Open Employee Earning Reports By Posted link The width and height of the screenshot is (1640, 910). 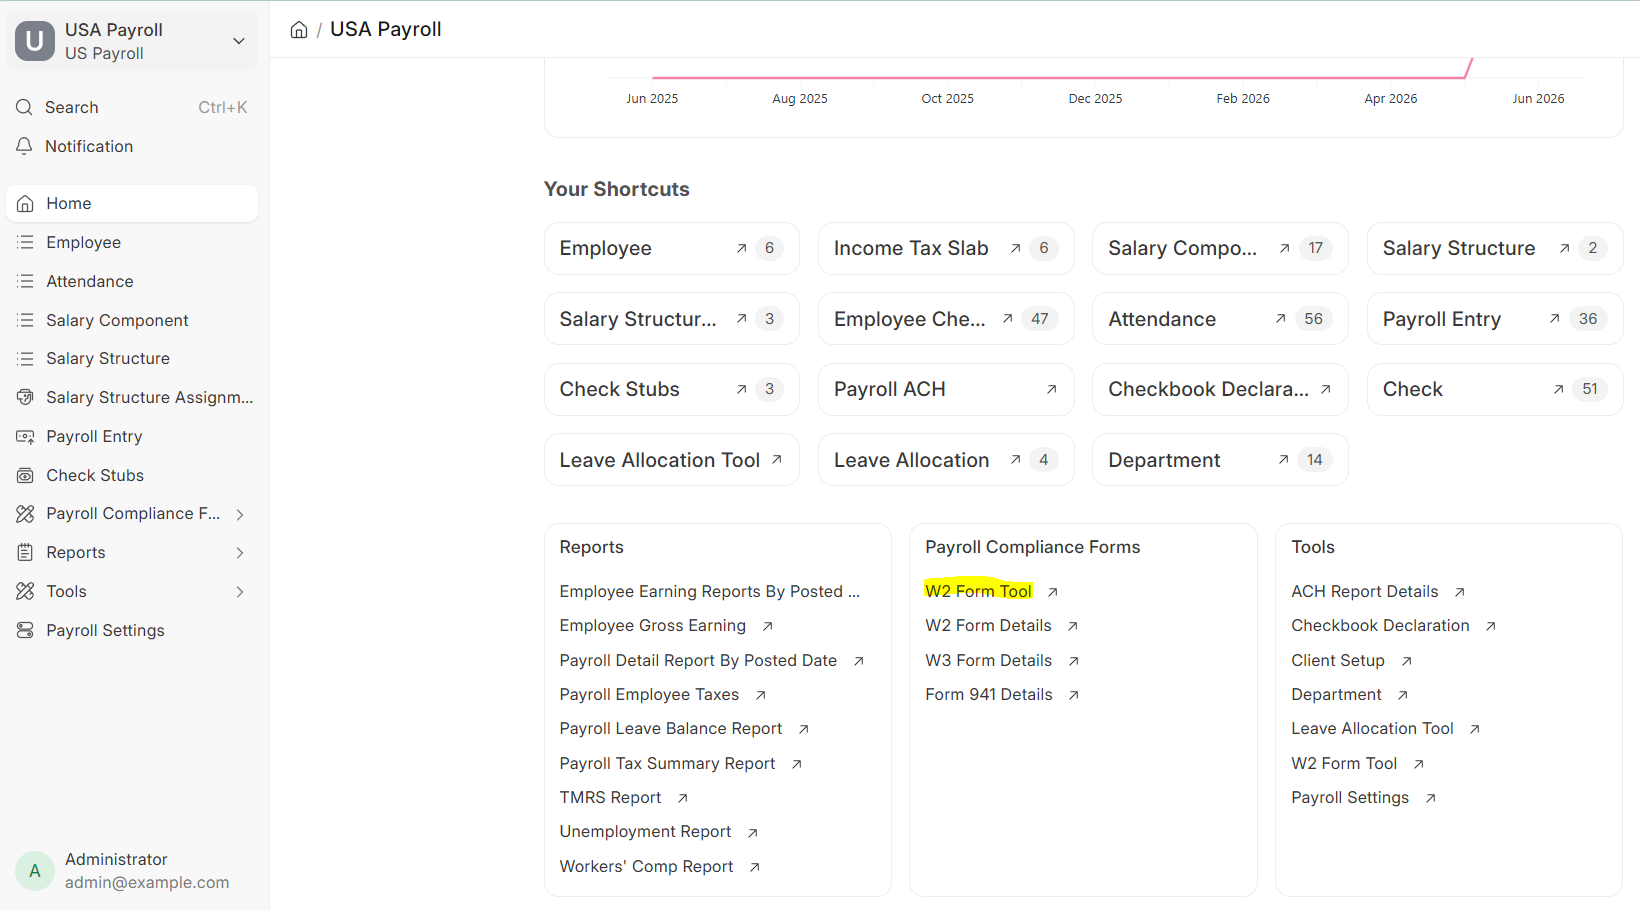(x=710, y=591)
